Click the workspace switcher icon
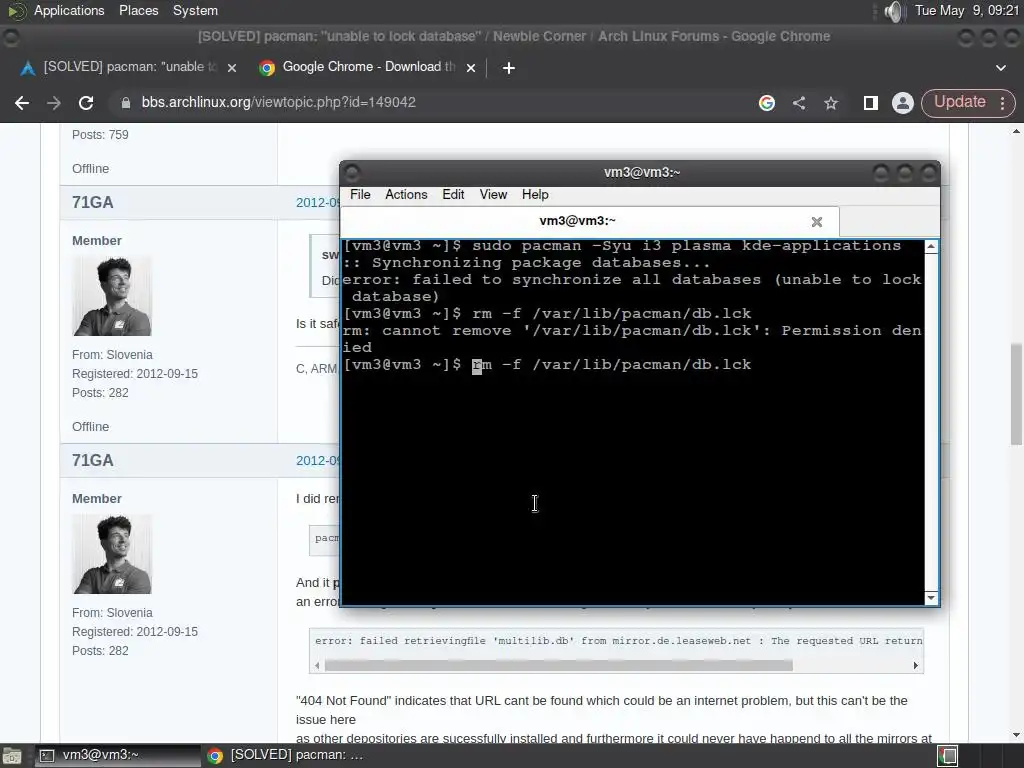The width and height of the screenshot is (1024, 768). (x=947, y=756)
